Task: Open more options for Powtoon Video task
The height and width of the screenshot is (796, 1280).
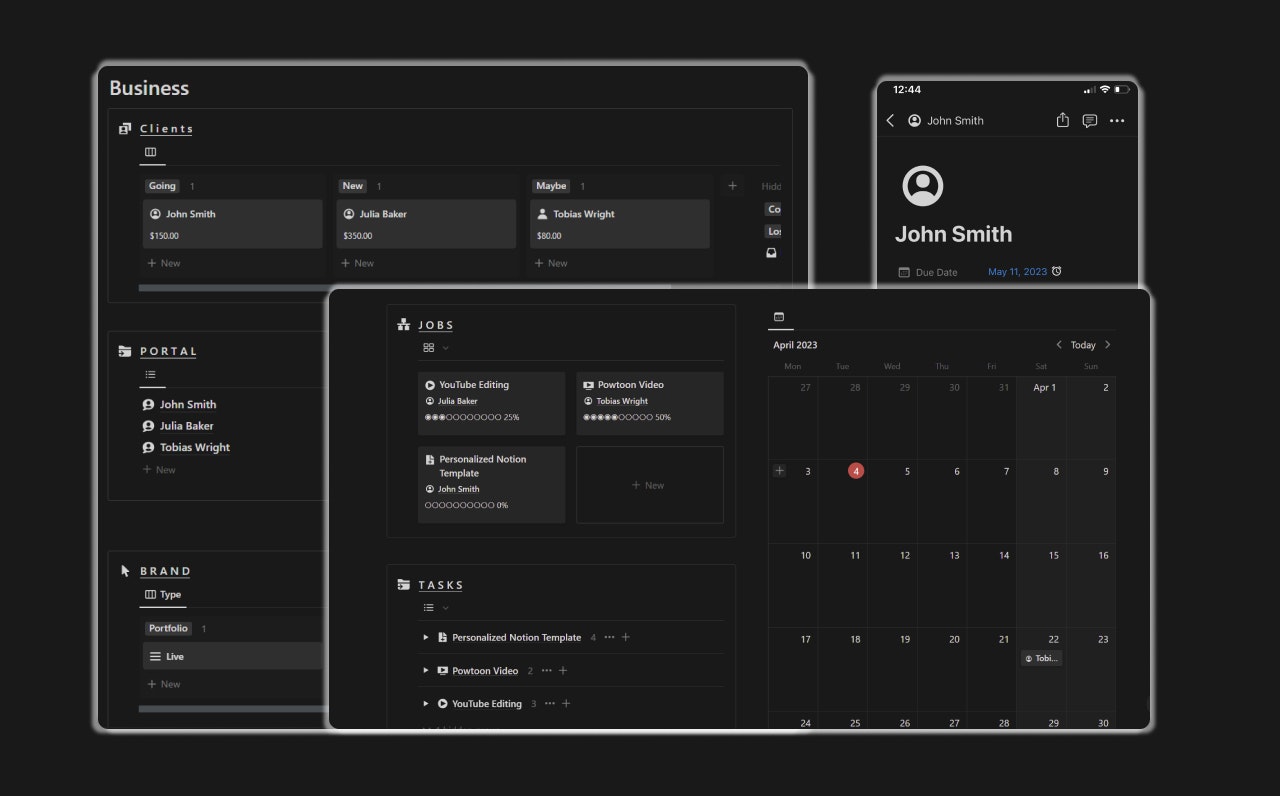Action: 547,670
